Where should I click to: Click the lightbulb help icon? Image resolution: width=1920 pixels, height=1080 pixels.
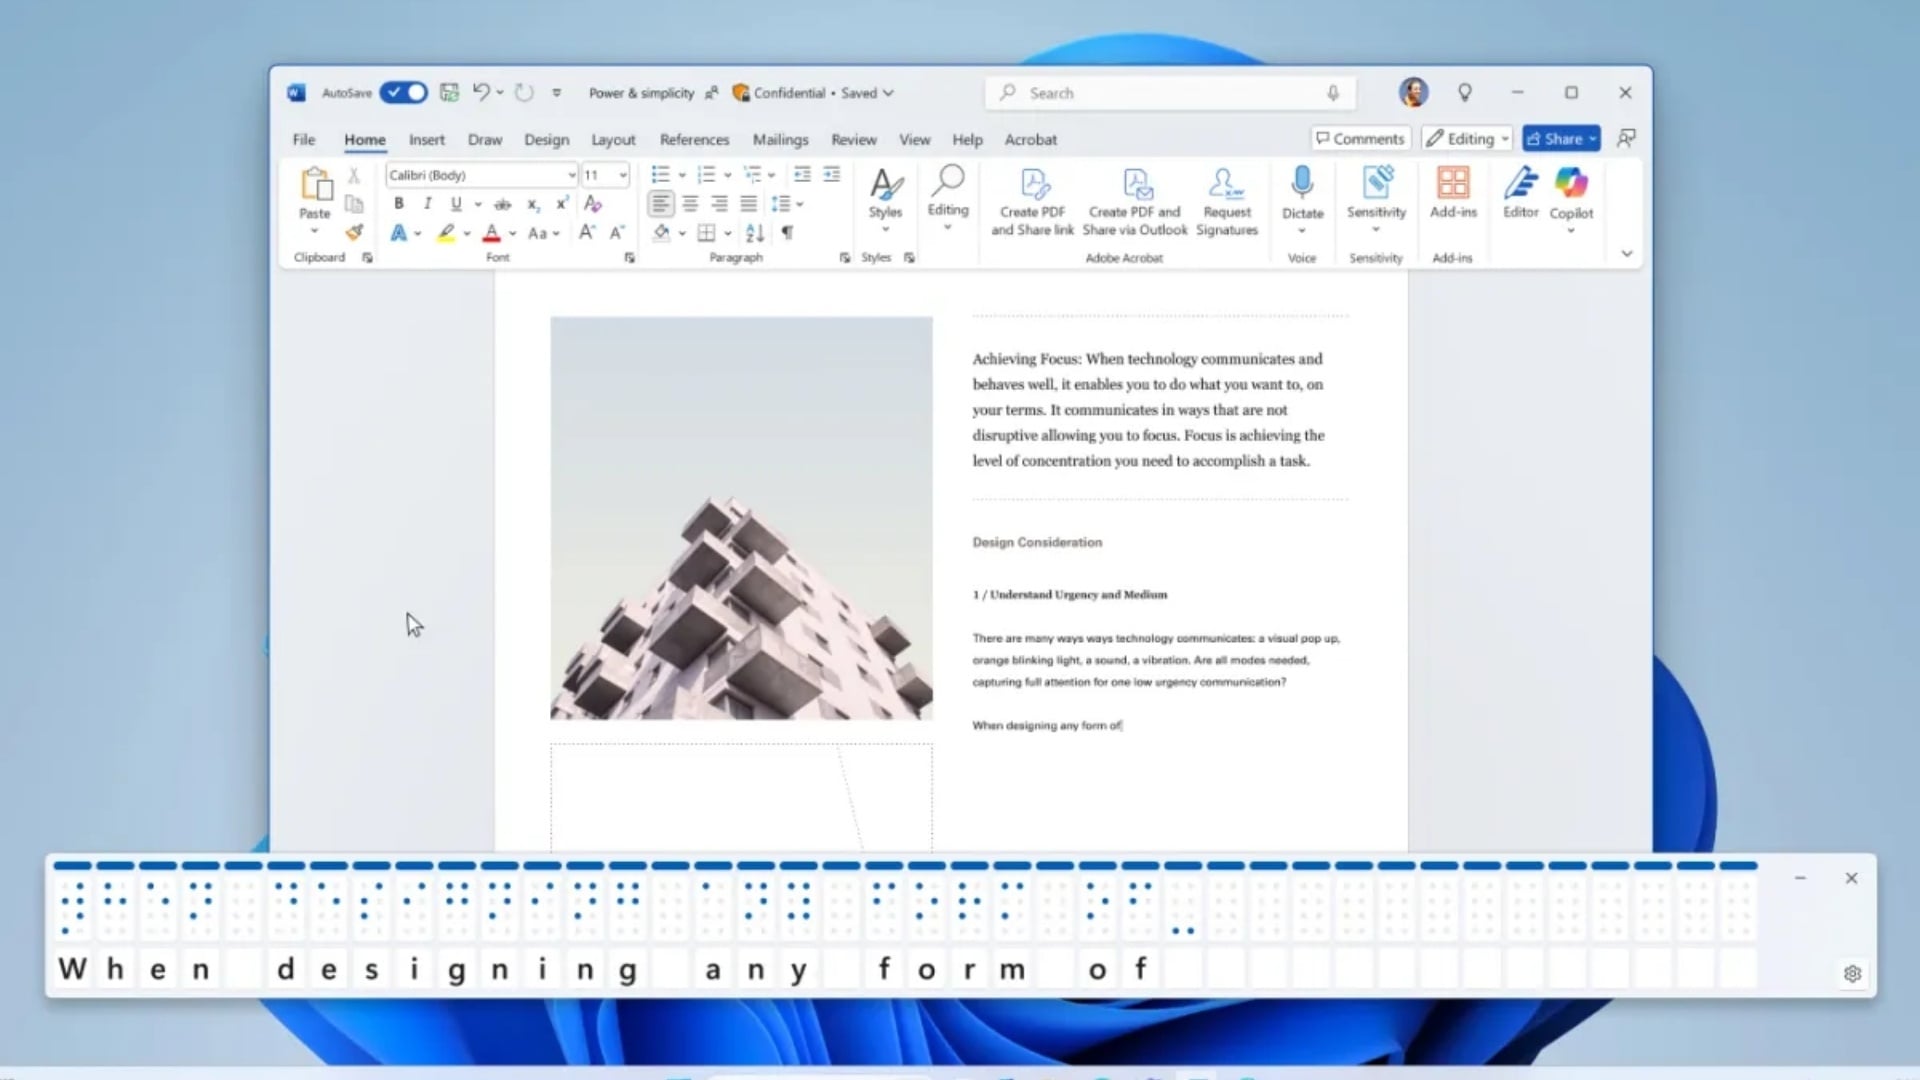(x=1464, y=93)
